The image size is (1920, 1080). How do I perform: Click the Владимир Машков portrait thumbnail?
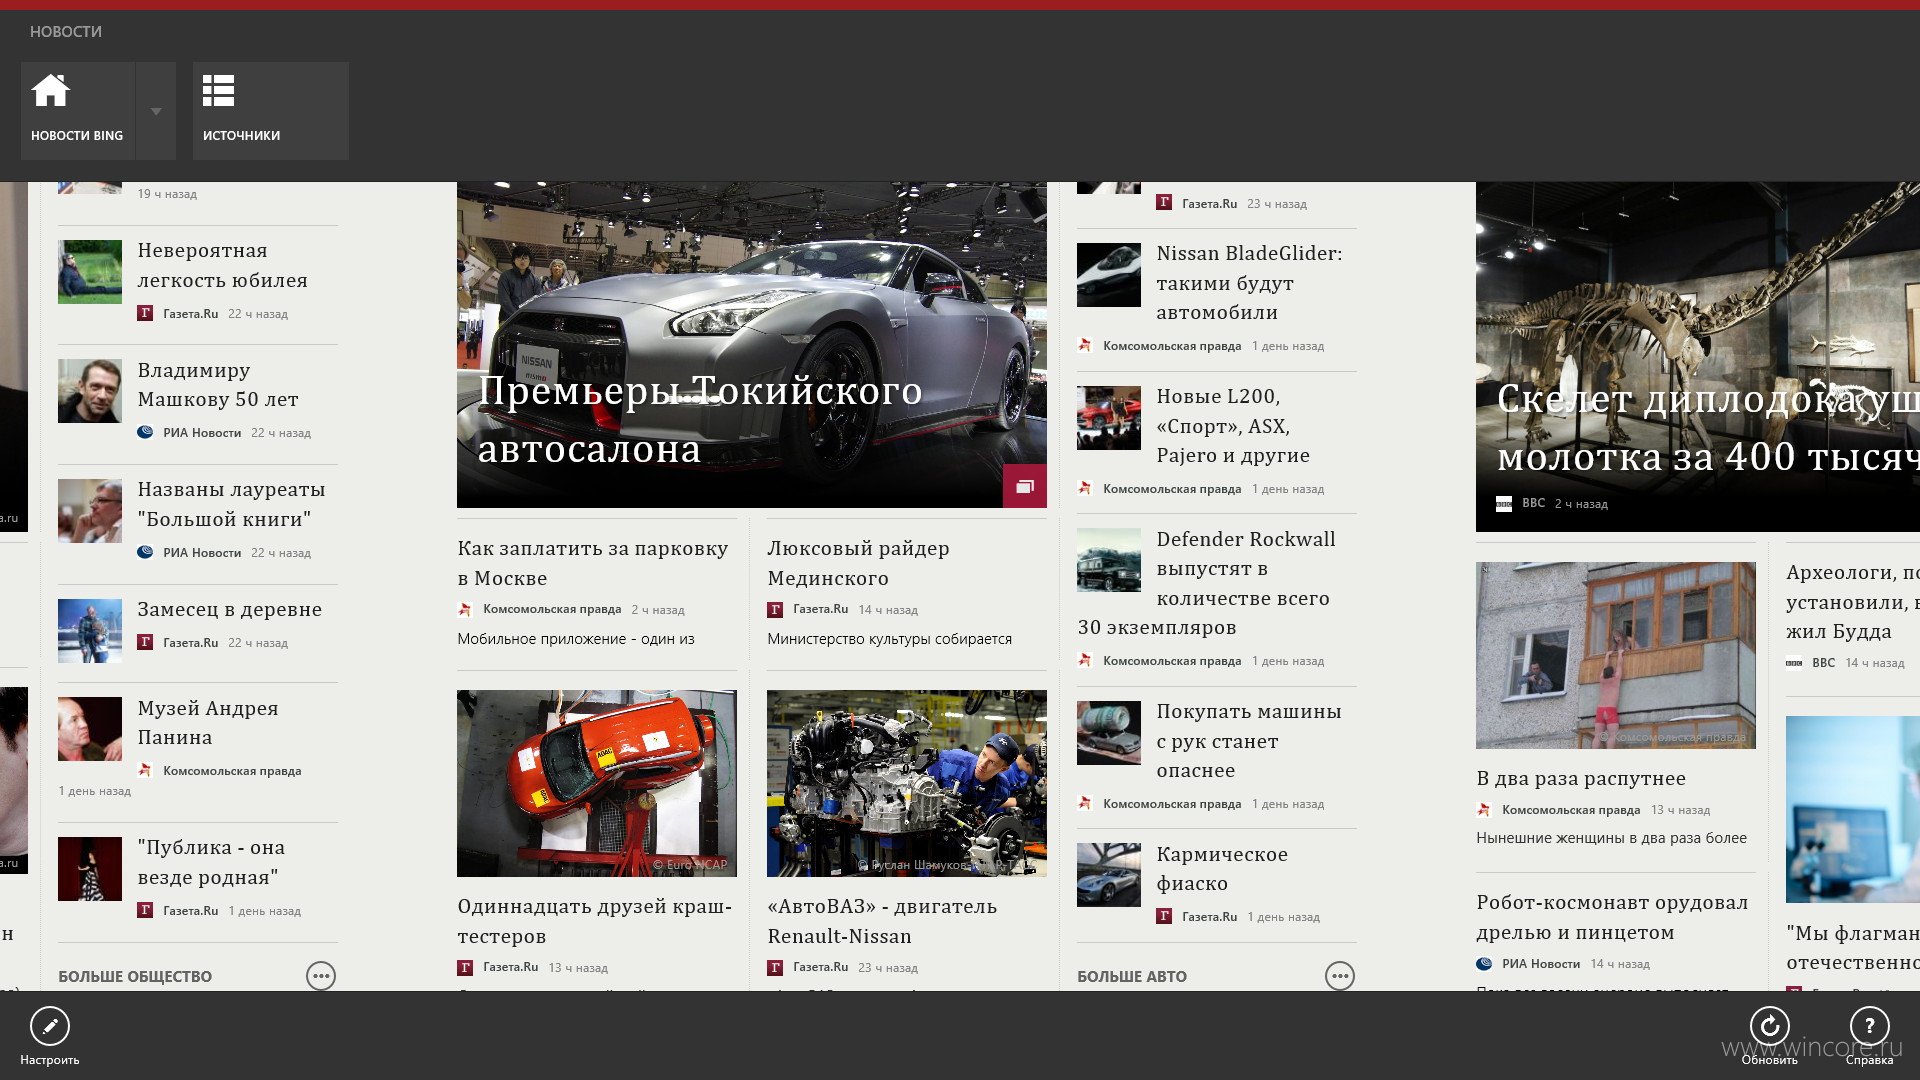(x=90, y=391)
